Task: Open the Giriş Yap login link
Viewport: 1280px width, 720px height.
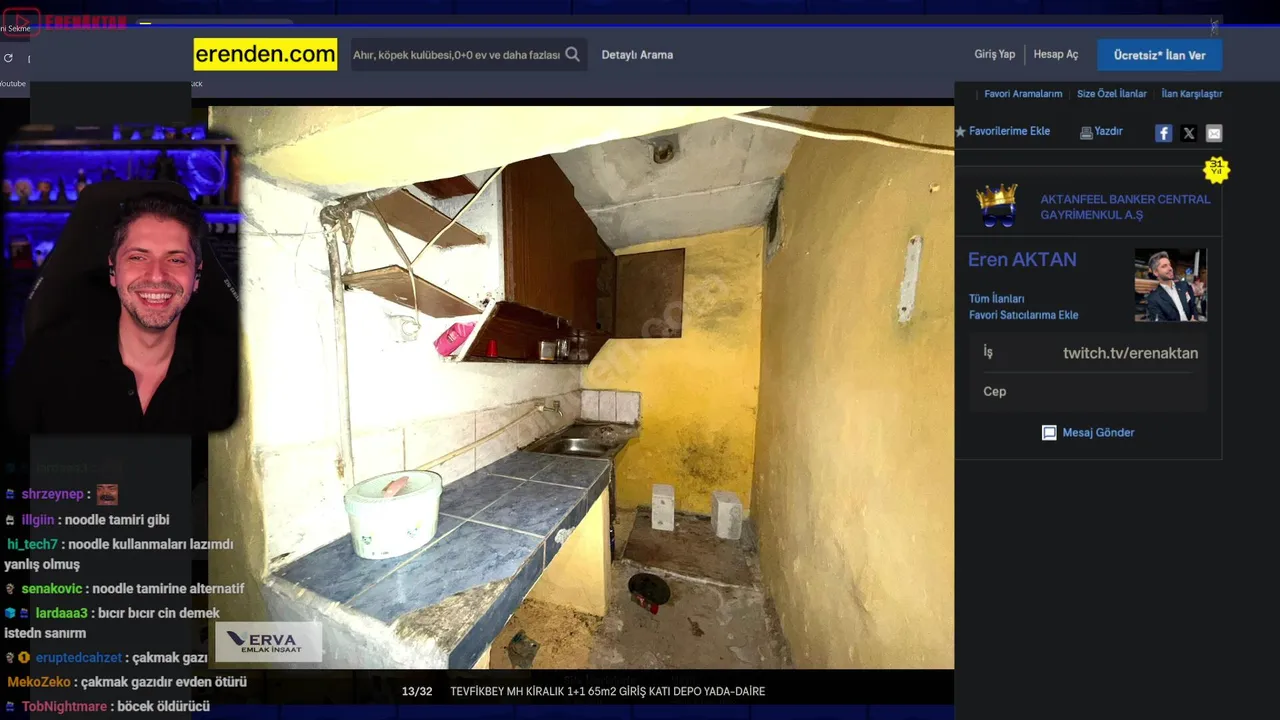Action: click(x=995, y=54)
